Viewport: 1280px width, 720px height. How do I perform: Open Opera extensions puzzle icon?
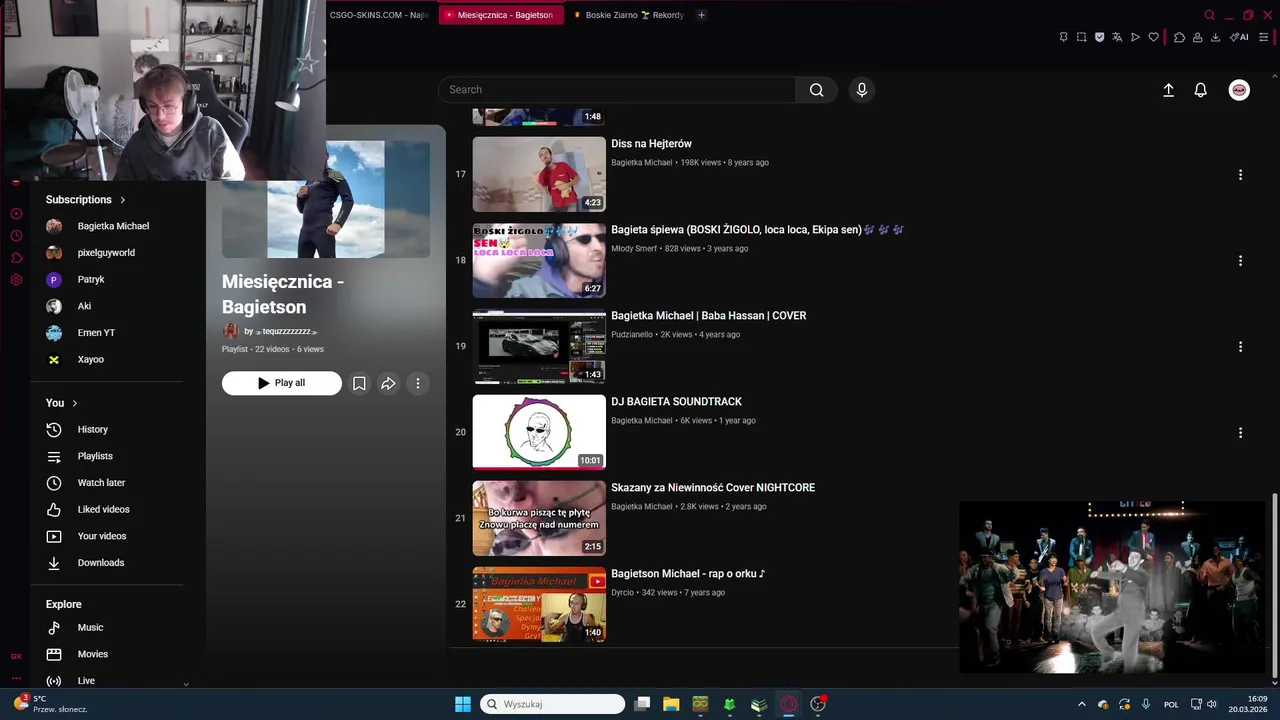pyautogui.click(x=1179, y=37)
